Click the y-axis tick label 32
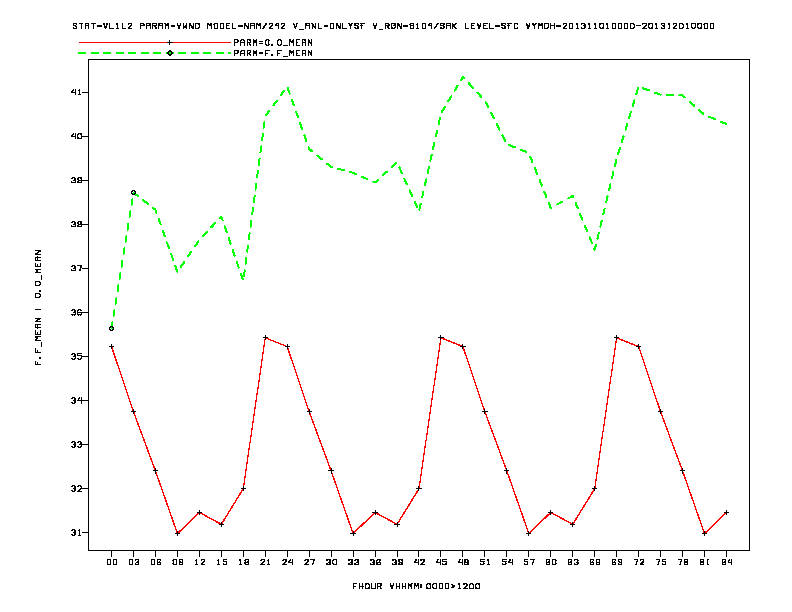Image resolution: width=792 pixels, height=612 pixels. pos(76,488)
